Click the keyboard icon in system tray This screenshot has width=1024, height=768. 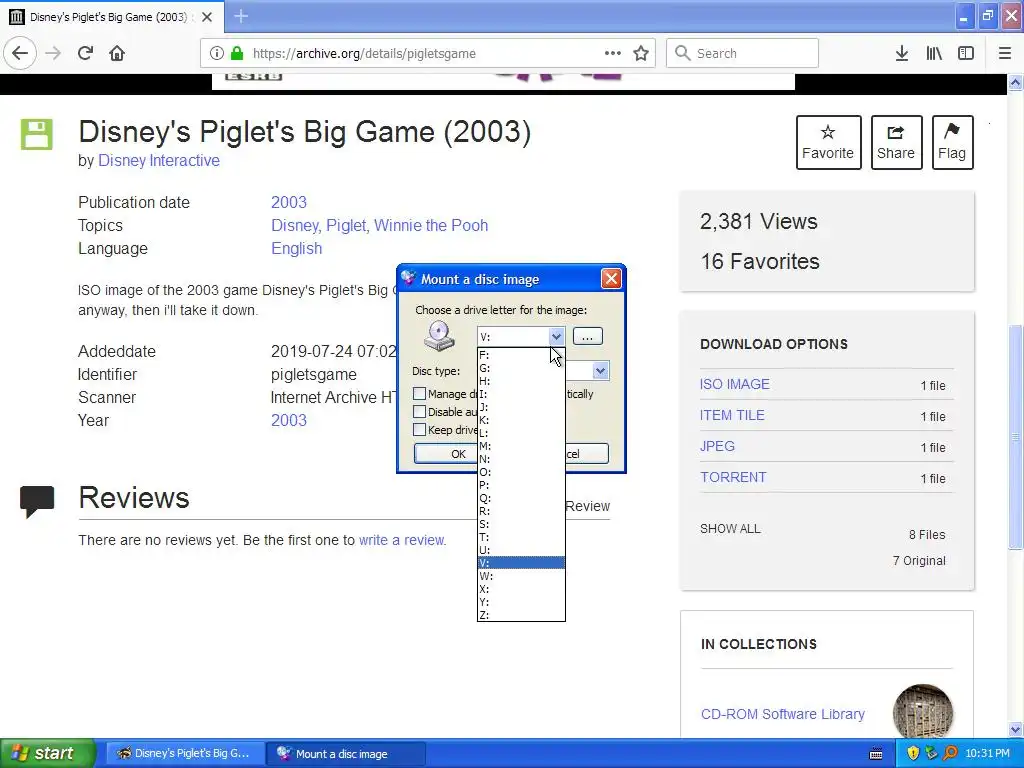pos(876,754)
